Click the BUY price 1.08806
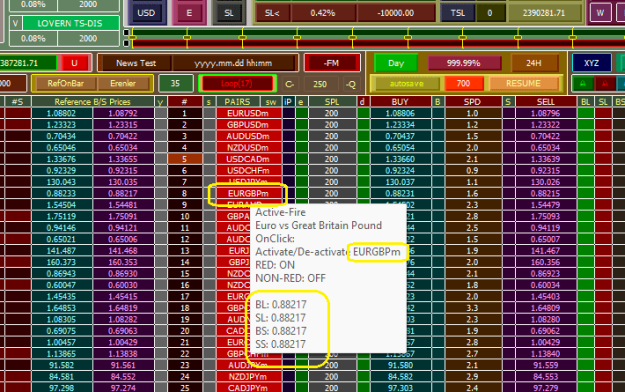 [400, 113]
